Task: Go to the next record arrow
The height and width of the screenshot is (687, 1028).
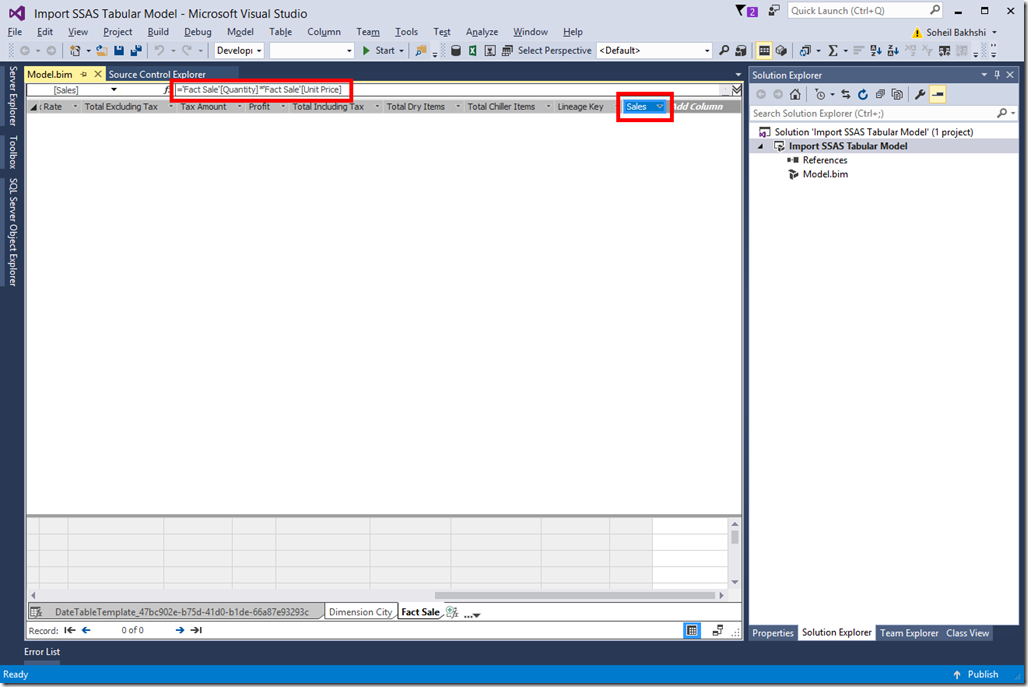Action: [179, 630]
